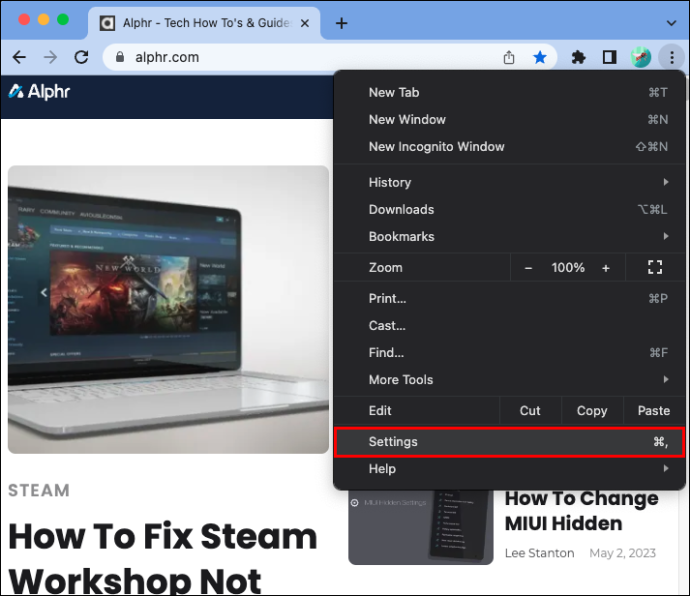The width and height of the screenshot is (690, 596).
Task: Select Find... from the menu
Action: pyautogui.click(x=509, y=353)
